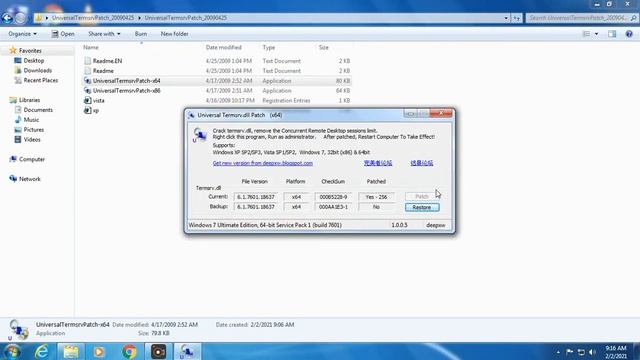Open the Windows Start menu
Image resolution: width=640 pixels, height=360 pixels.
coord(12,351)
